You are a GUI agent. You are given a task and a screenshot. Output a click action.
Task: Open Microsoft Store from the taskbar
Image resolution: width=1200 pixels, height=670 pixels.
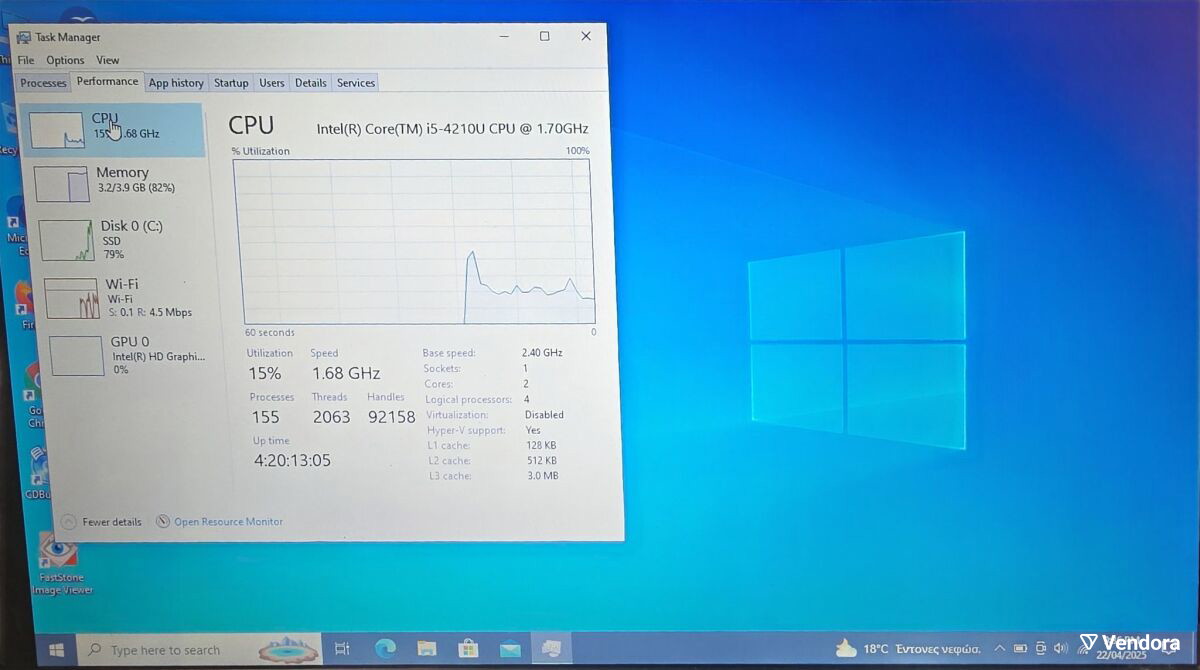[468, 649]
